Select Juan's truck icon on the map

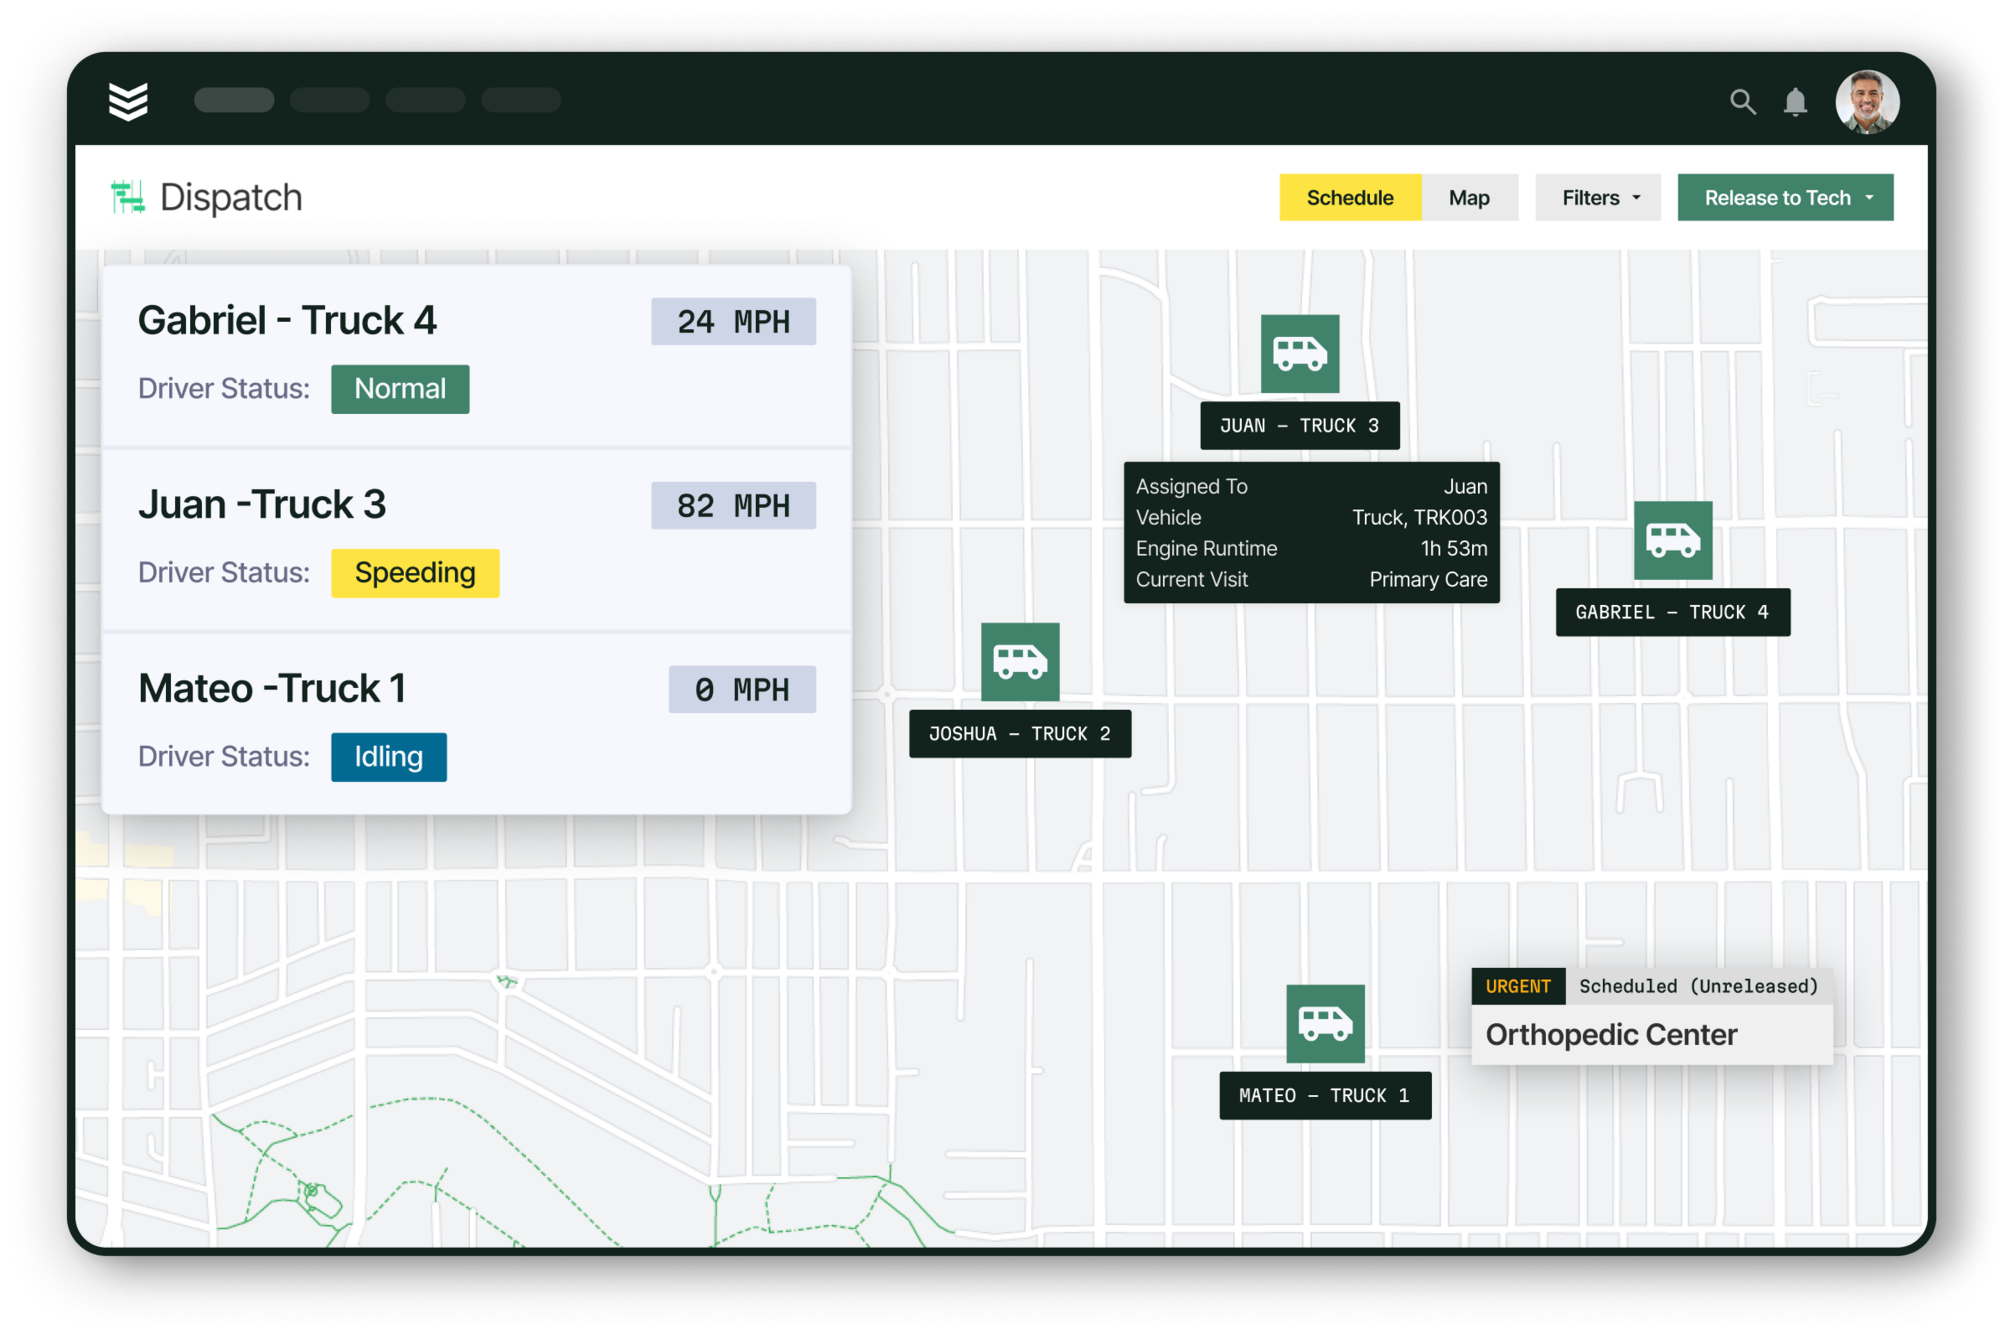point(1299,355)
